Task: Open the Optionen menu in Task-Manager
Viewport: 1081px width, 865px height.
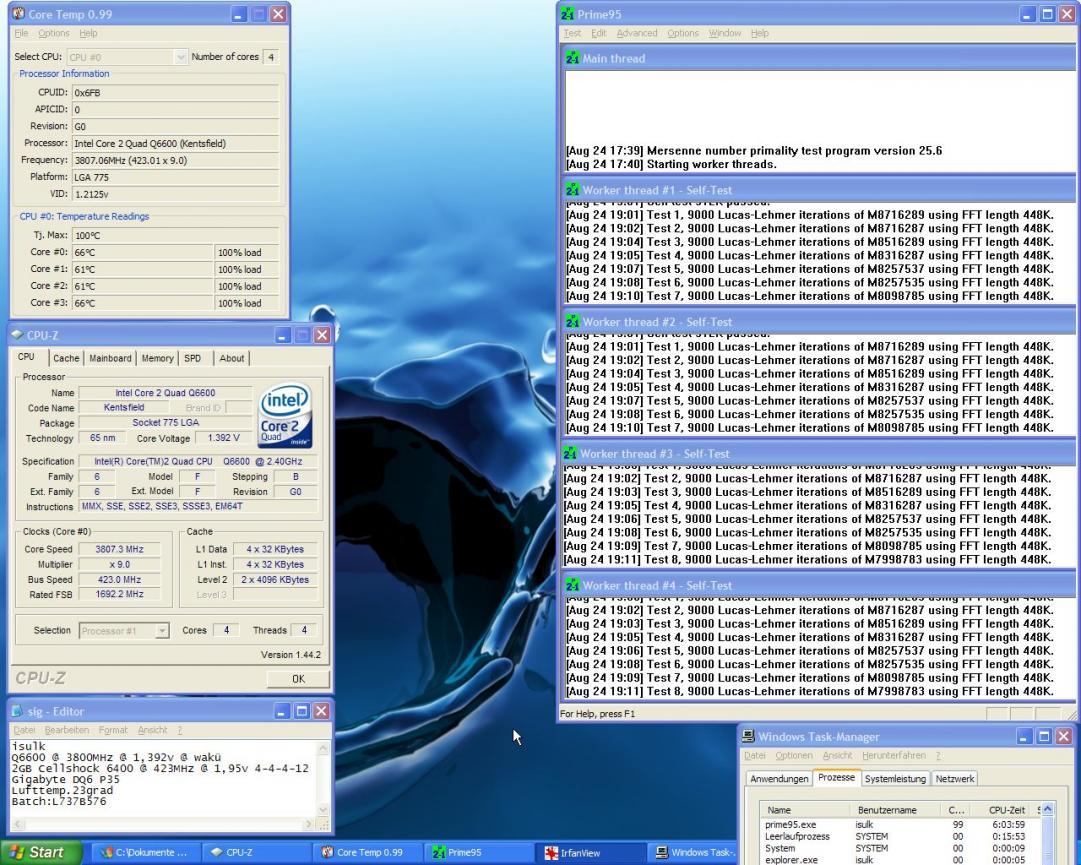Action: (794, 755)
